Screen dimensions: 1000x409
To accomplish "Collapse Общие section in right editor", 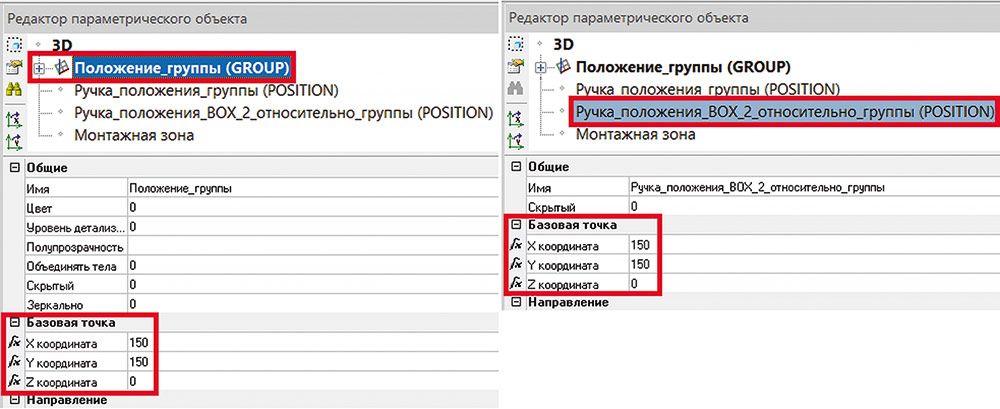I will pyautogui.click(x=515, y=167).
